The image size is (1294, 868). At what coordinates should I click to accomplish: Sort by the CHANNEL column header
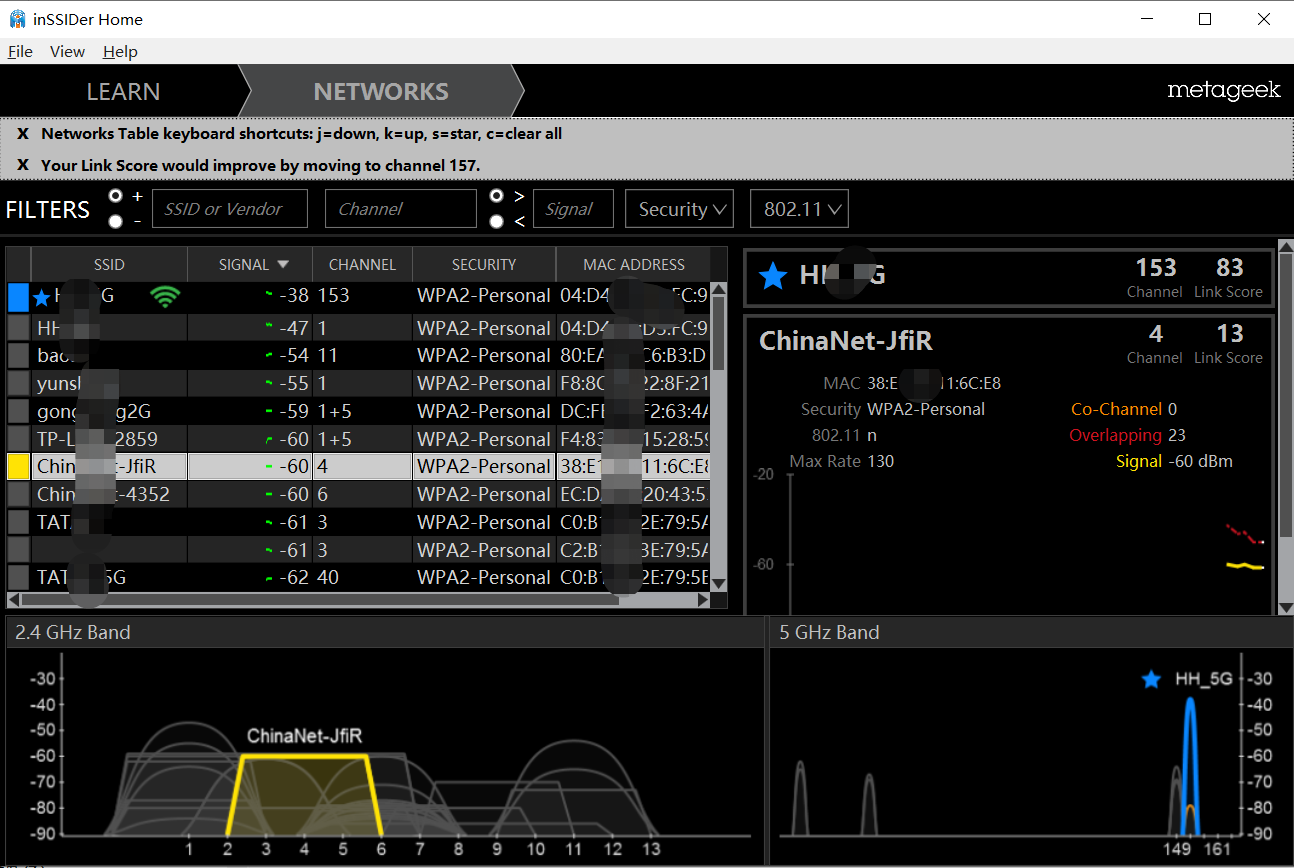click(362, 265)
